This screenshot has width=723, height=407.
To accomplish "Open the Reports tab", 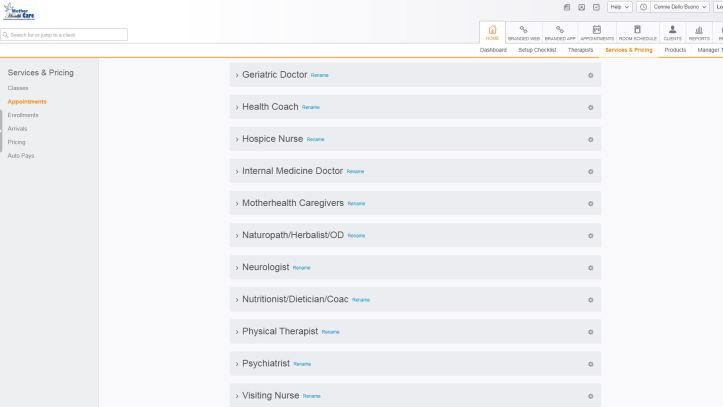I will (x=699, y=33).
